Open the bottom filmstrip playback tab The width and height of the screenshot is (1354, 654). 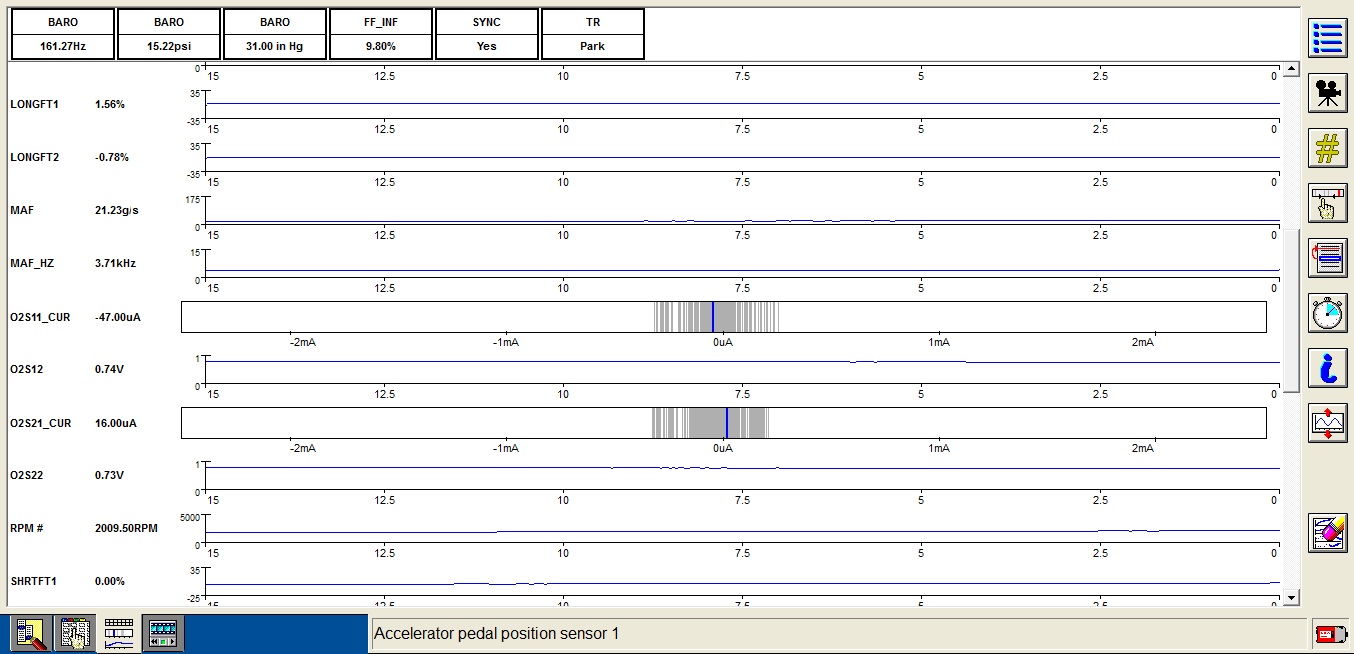tap(162, 634)
